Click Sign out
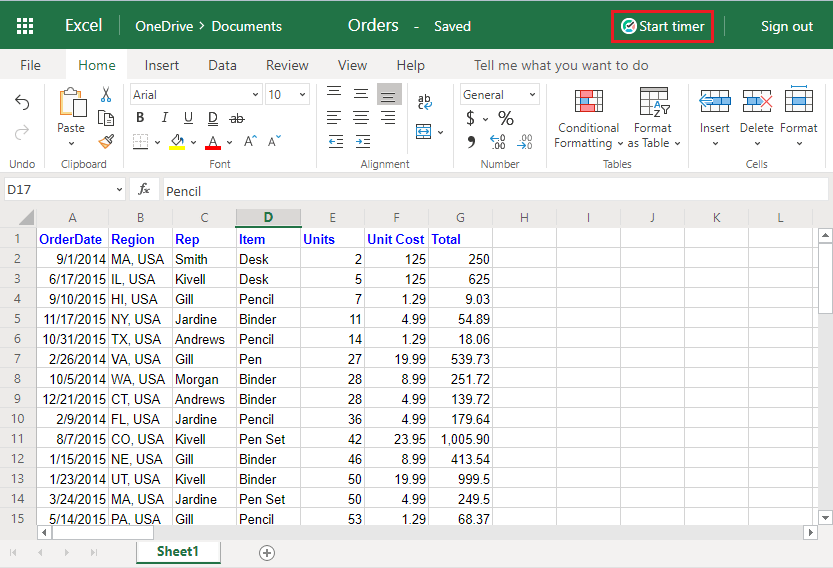Image resolution: width=833 pixels, height=568 pixels. coord(787,27)
